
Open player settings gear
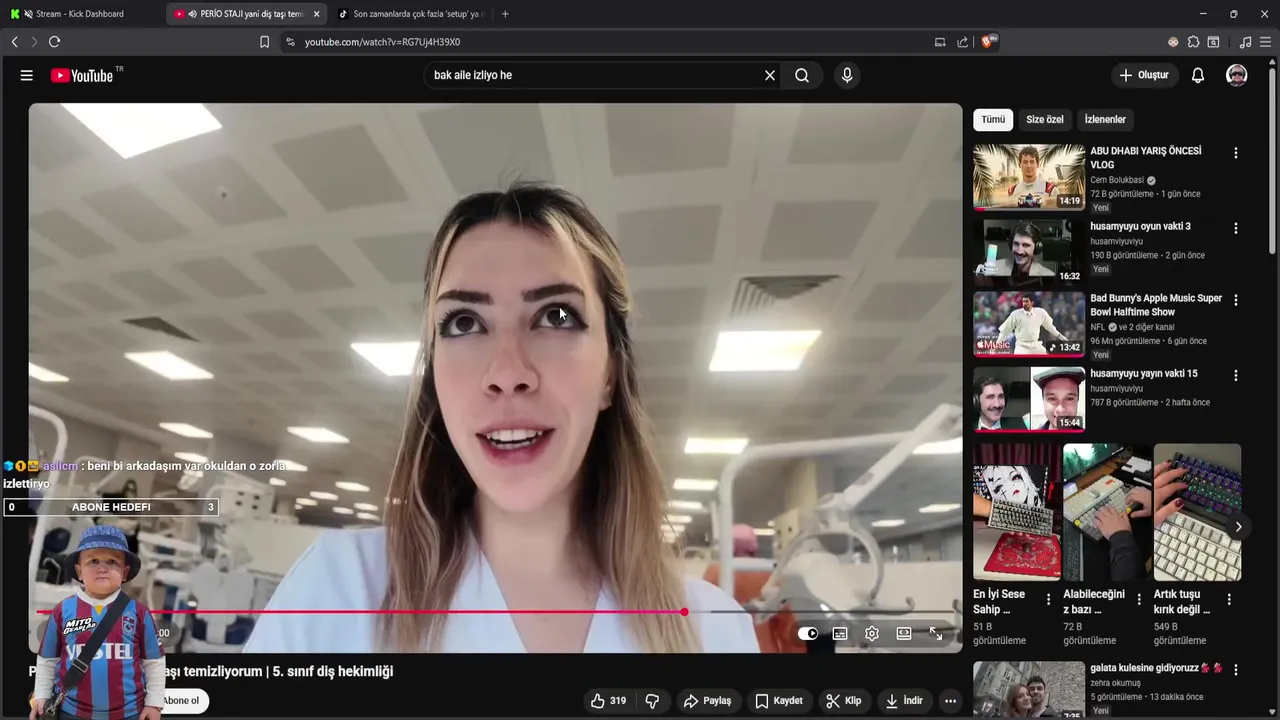coord(872,633)
